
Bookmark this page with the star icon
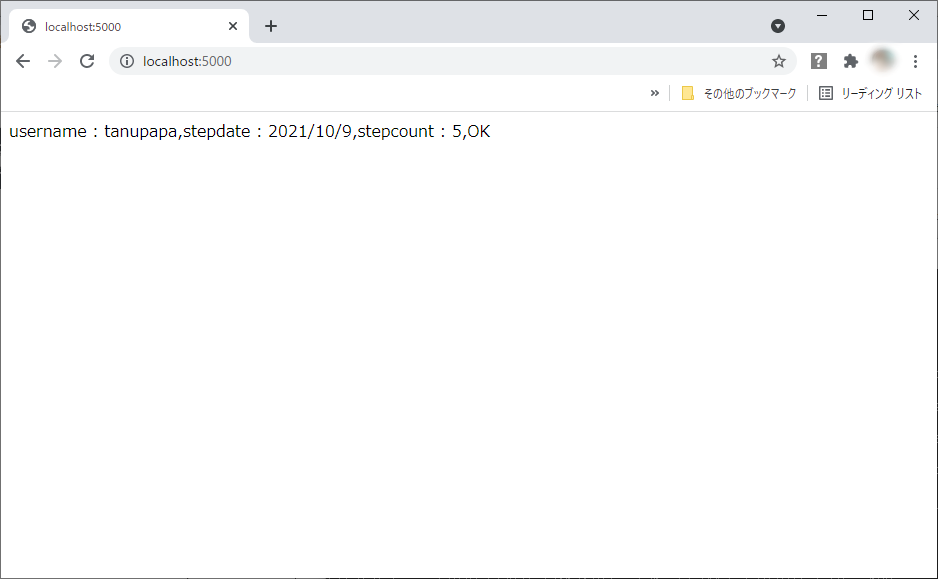click(x=779, y=61)
